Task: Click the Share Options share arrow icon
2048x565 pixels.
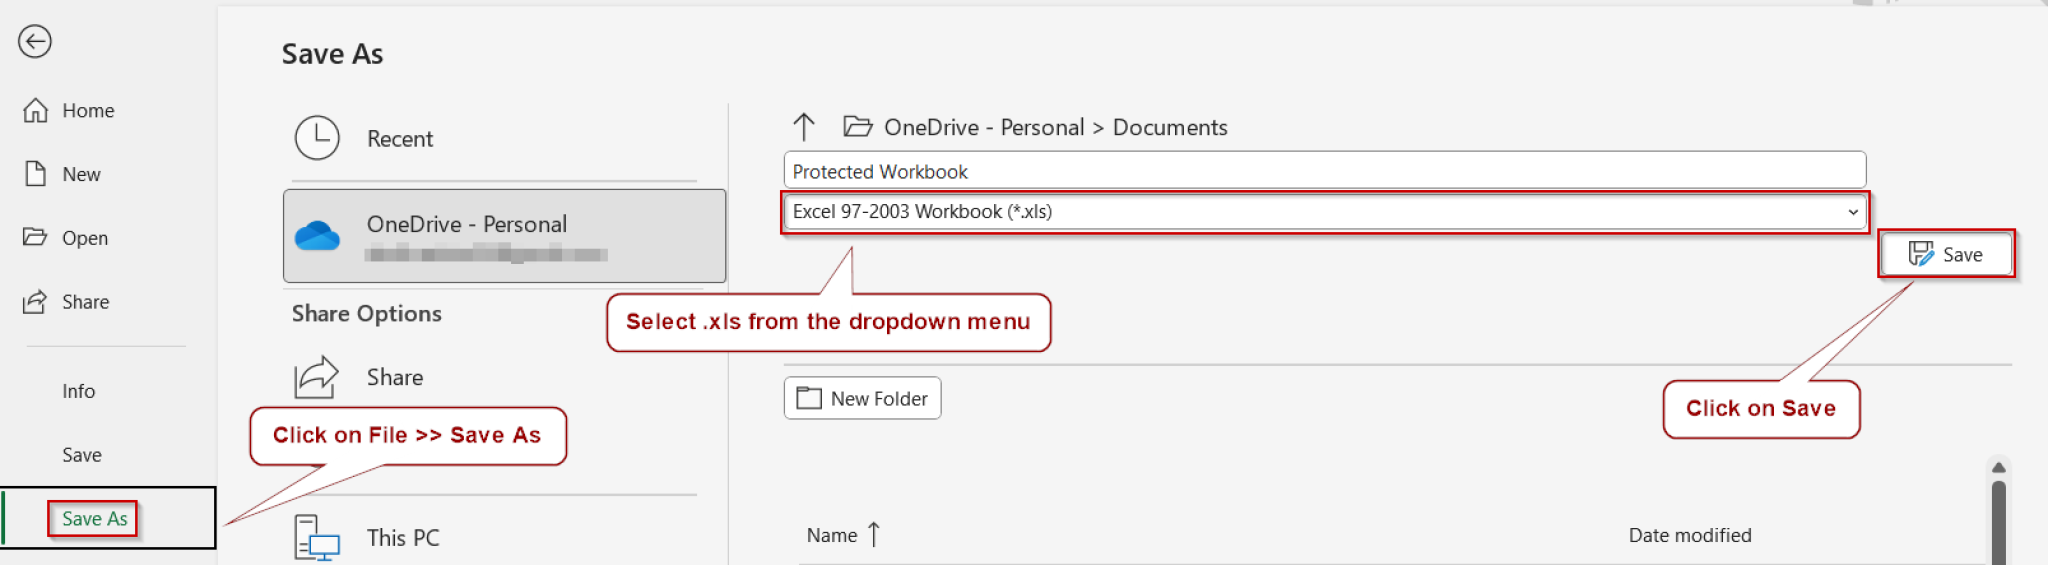Action: [x=317, y=378]
